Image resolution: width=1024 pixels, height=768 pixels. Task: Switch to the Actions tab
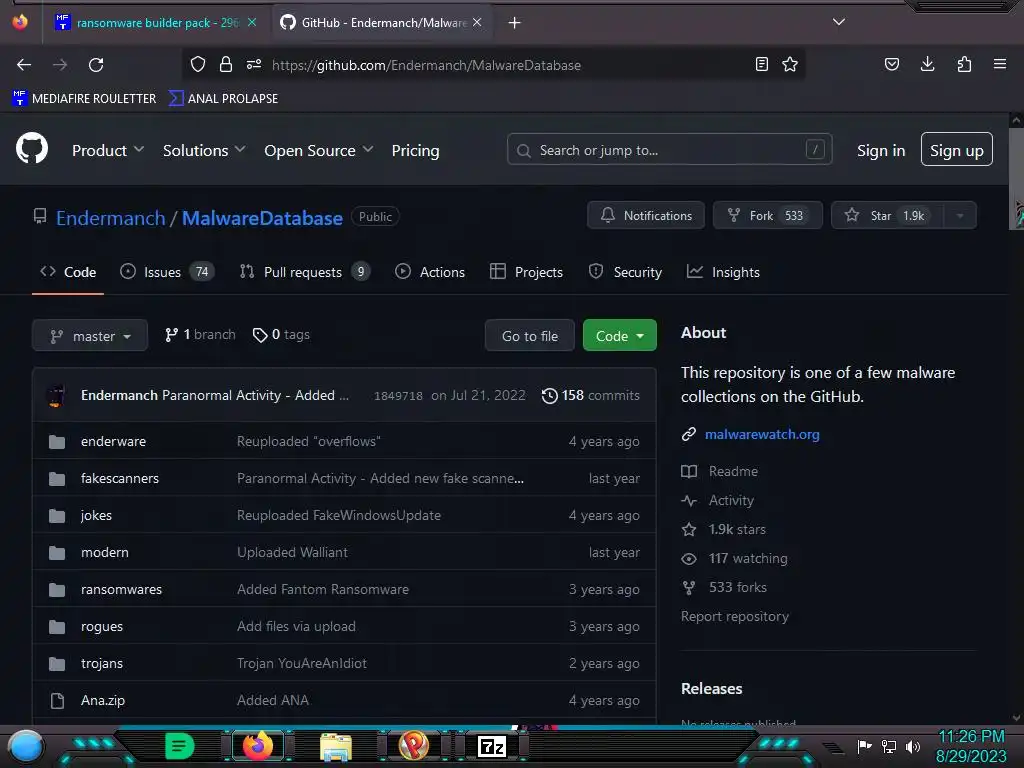pos(430,272)
